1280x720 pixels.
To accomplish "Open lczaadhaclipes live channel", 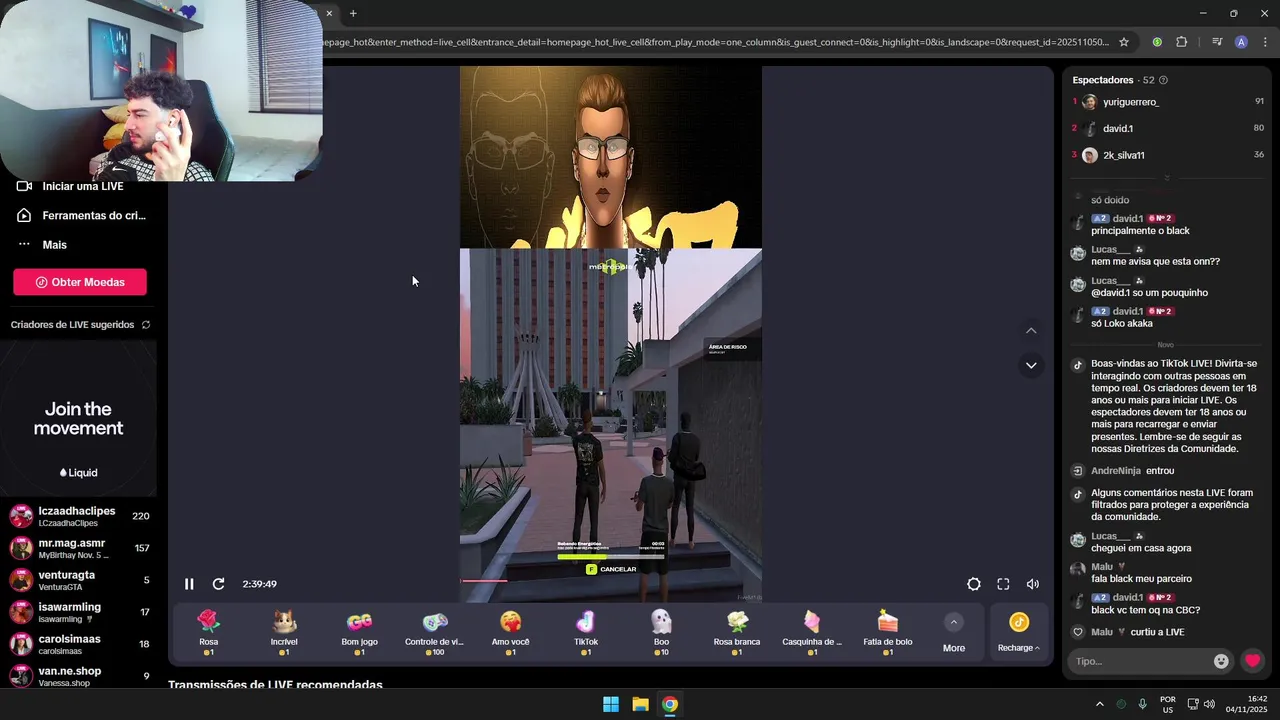I will click(x=78, y=516).
